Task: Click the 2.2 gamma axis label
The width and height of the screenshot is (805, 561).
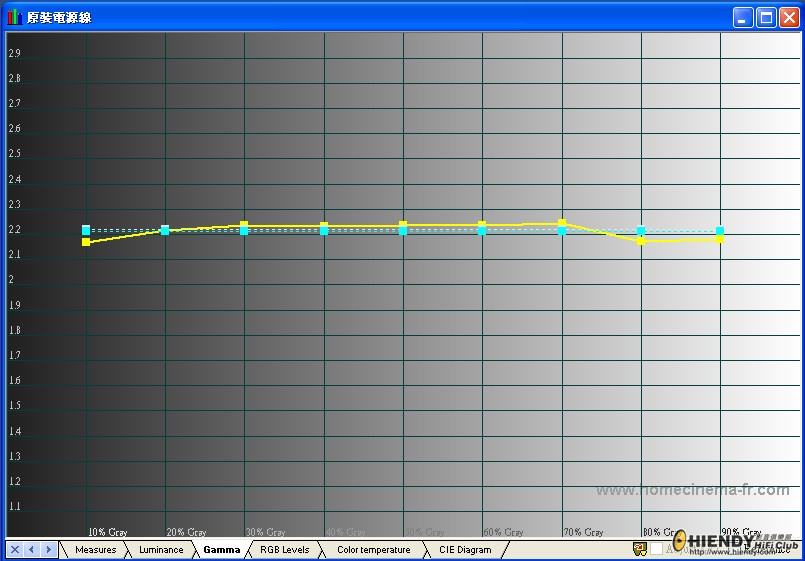Action: 14,229
